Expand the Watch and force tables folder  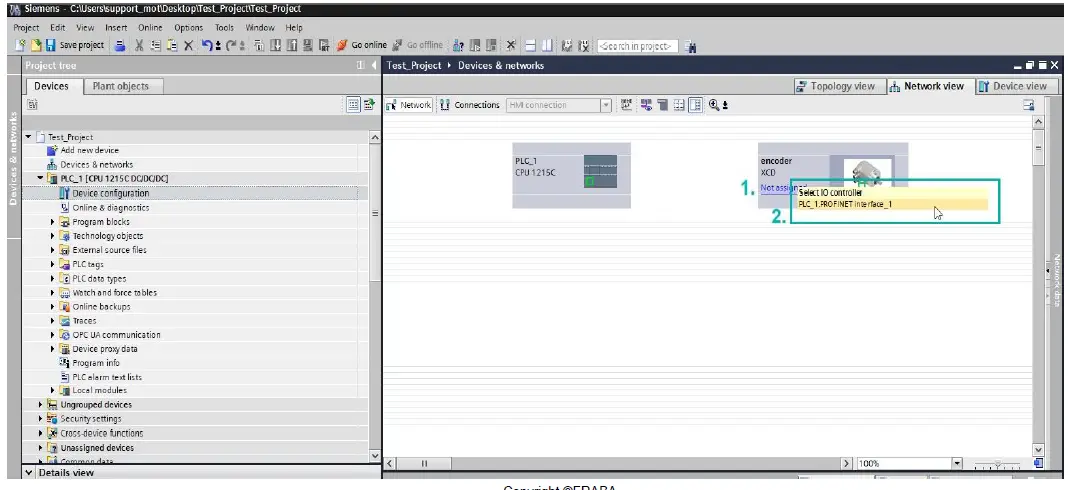click(x=53, y=293)
